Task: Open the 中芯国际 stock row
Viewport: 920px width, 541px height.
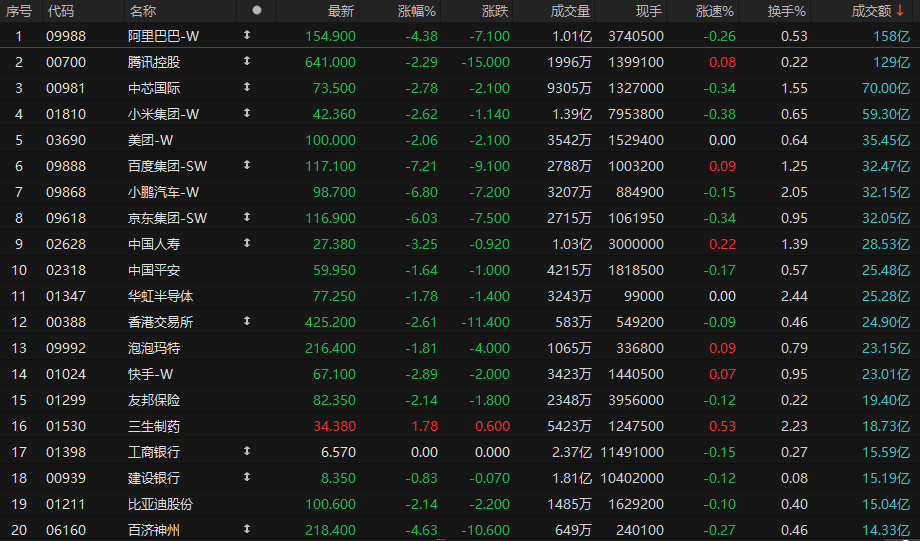Action: pyautogui.click(x=460, y=88)
